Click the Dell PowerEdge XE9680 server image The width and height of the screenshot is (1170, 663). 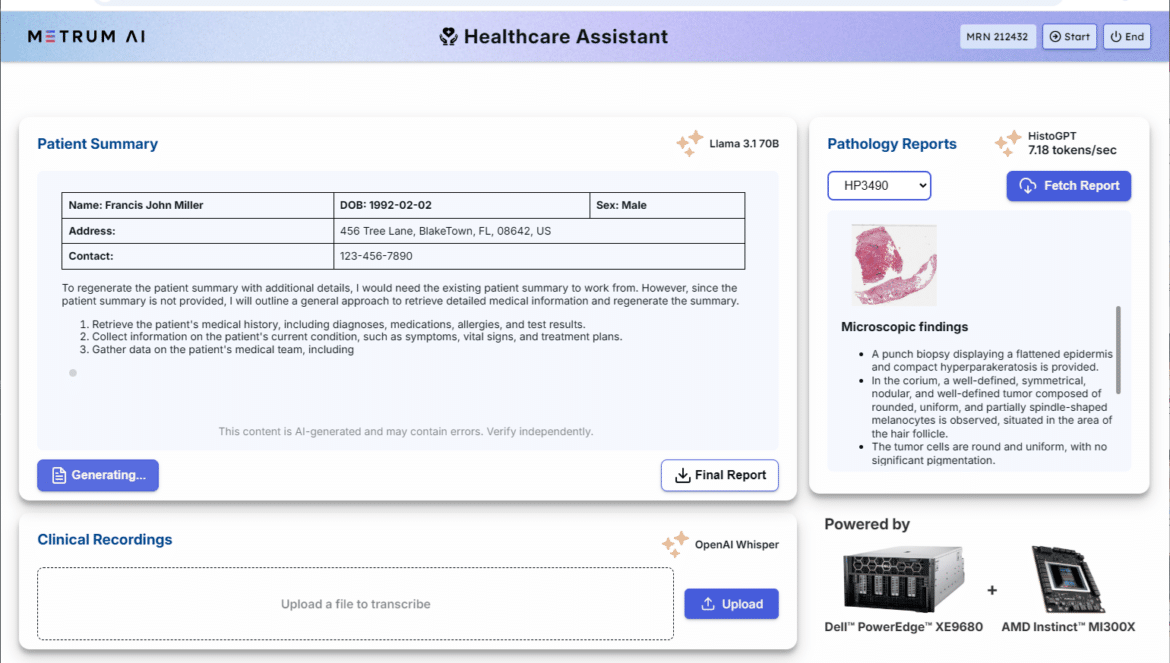click(x=904, y=579)
